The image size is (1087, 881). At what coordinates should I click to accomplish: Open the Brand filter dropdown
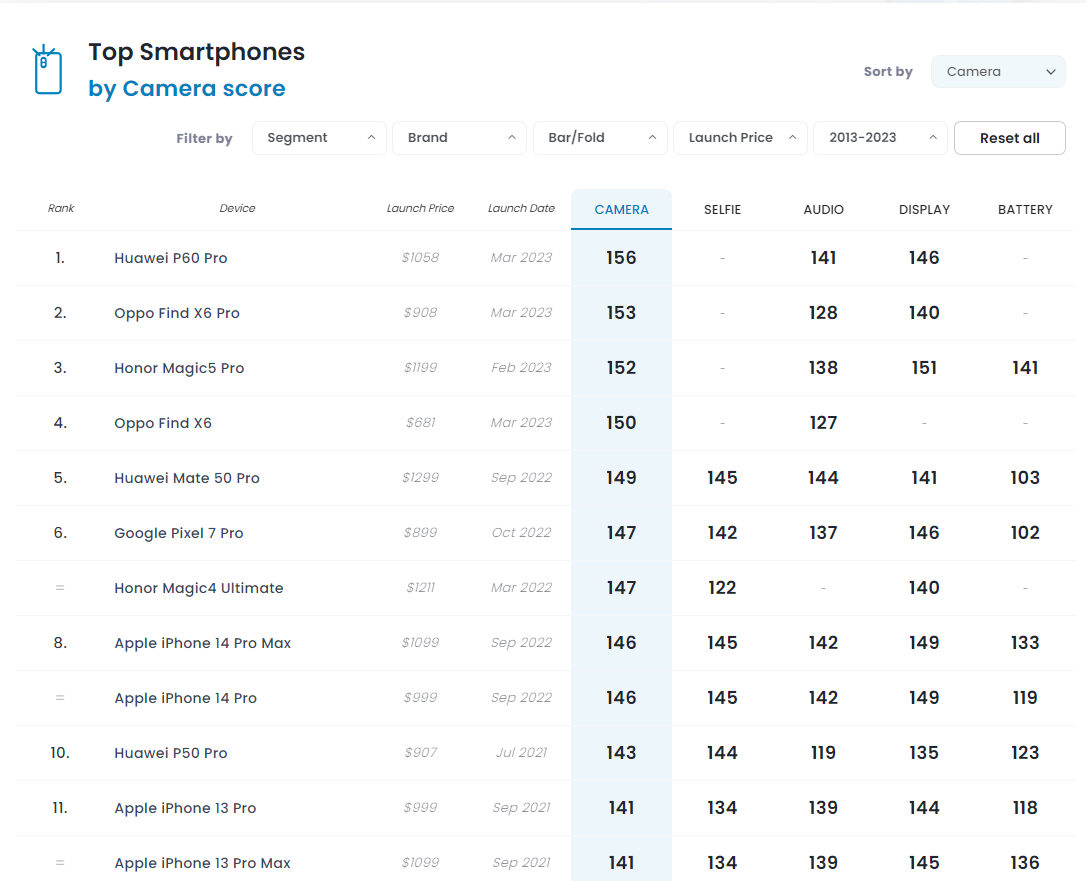click(459, 138)
